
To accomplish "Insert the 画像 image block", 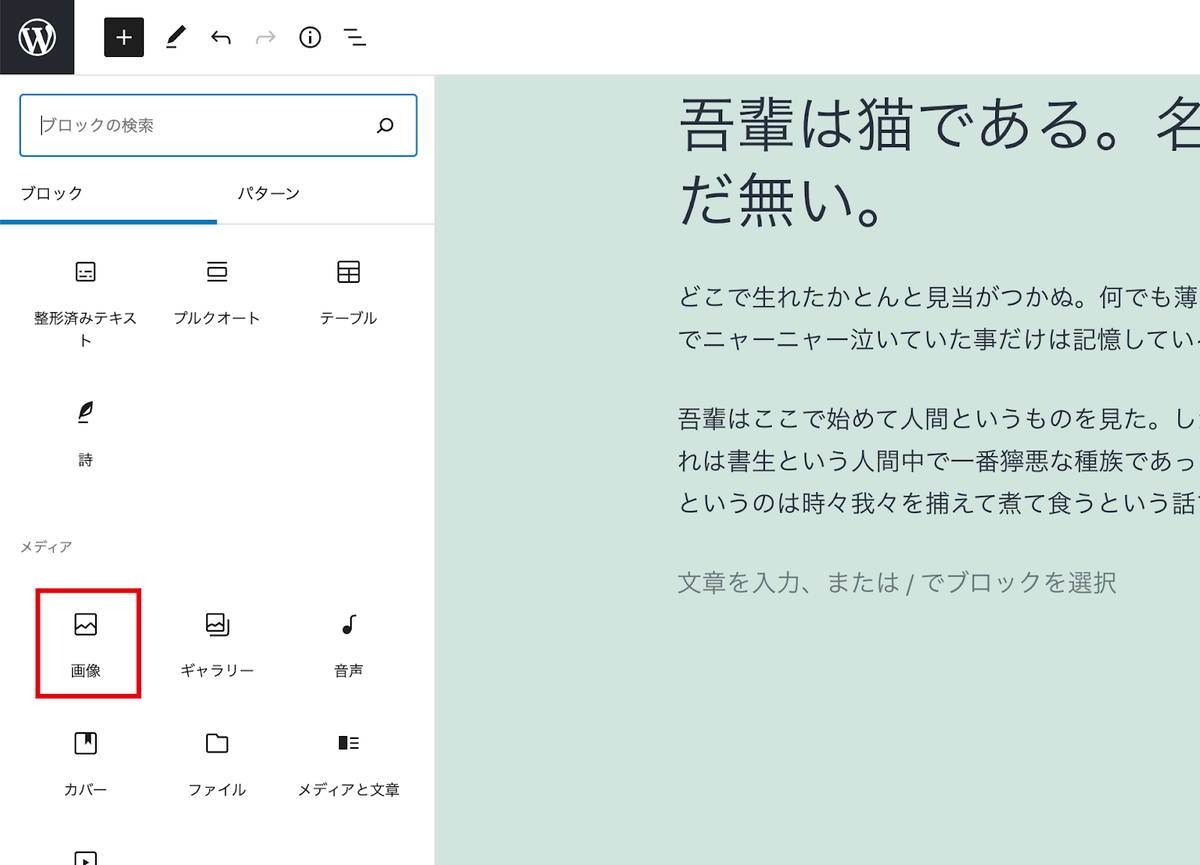I will click(87, 644).
